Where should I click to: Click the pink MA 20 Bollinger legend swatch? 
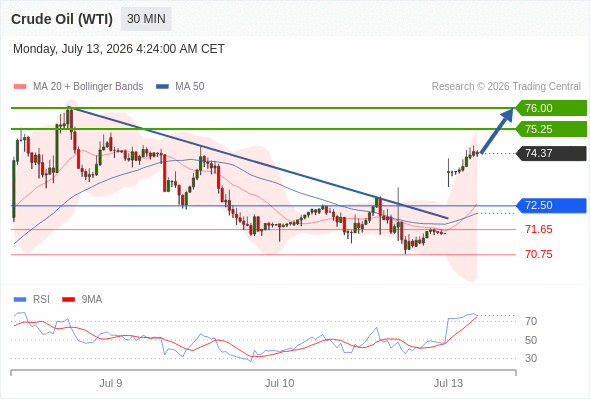(20, 87)
